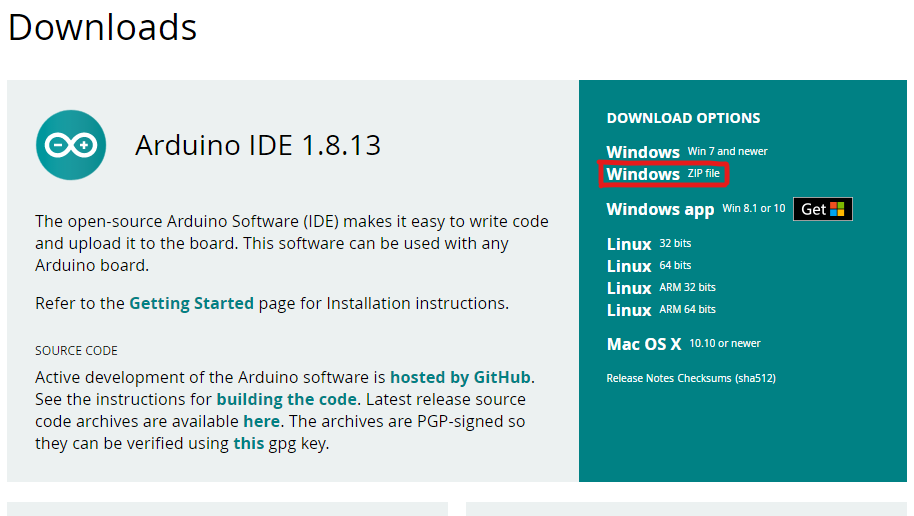Click the Get Microsoft Store button

[x=822, y=209]
